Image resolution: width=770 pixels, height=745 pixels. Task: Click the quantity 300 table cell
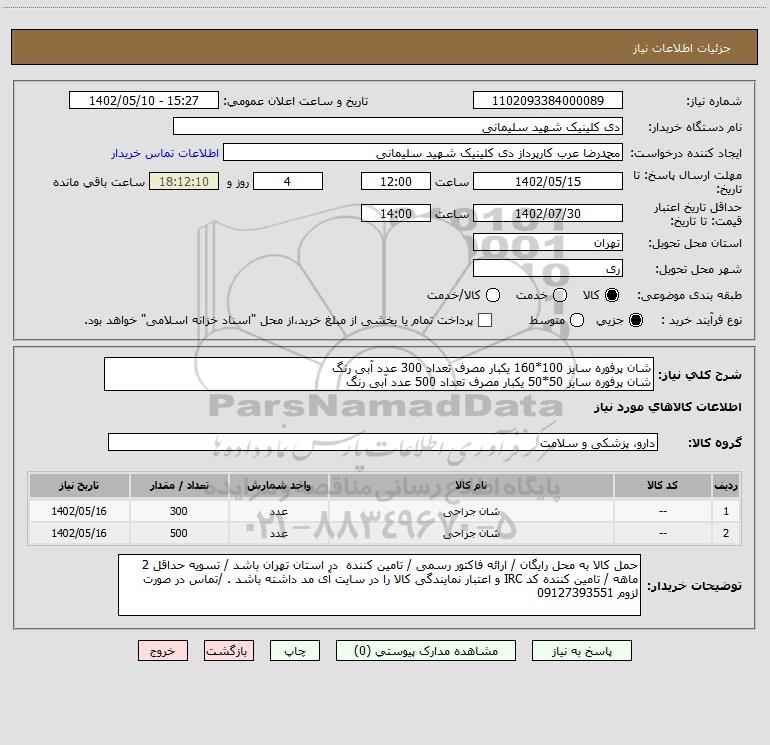pos(179,511)
